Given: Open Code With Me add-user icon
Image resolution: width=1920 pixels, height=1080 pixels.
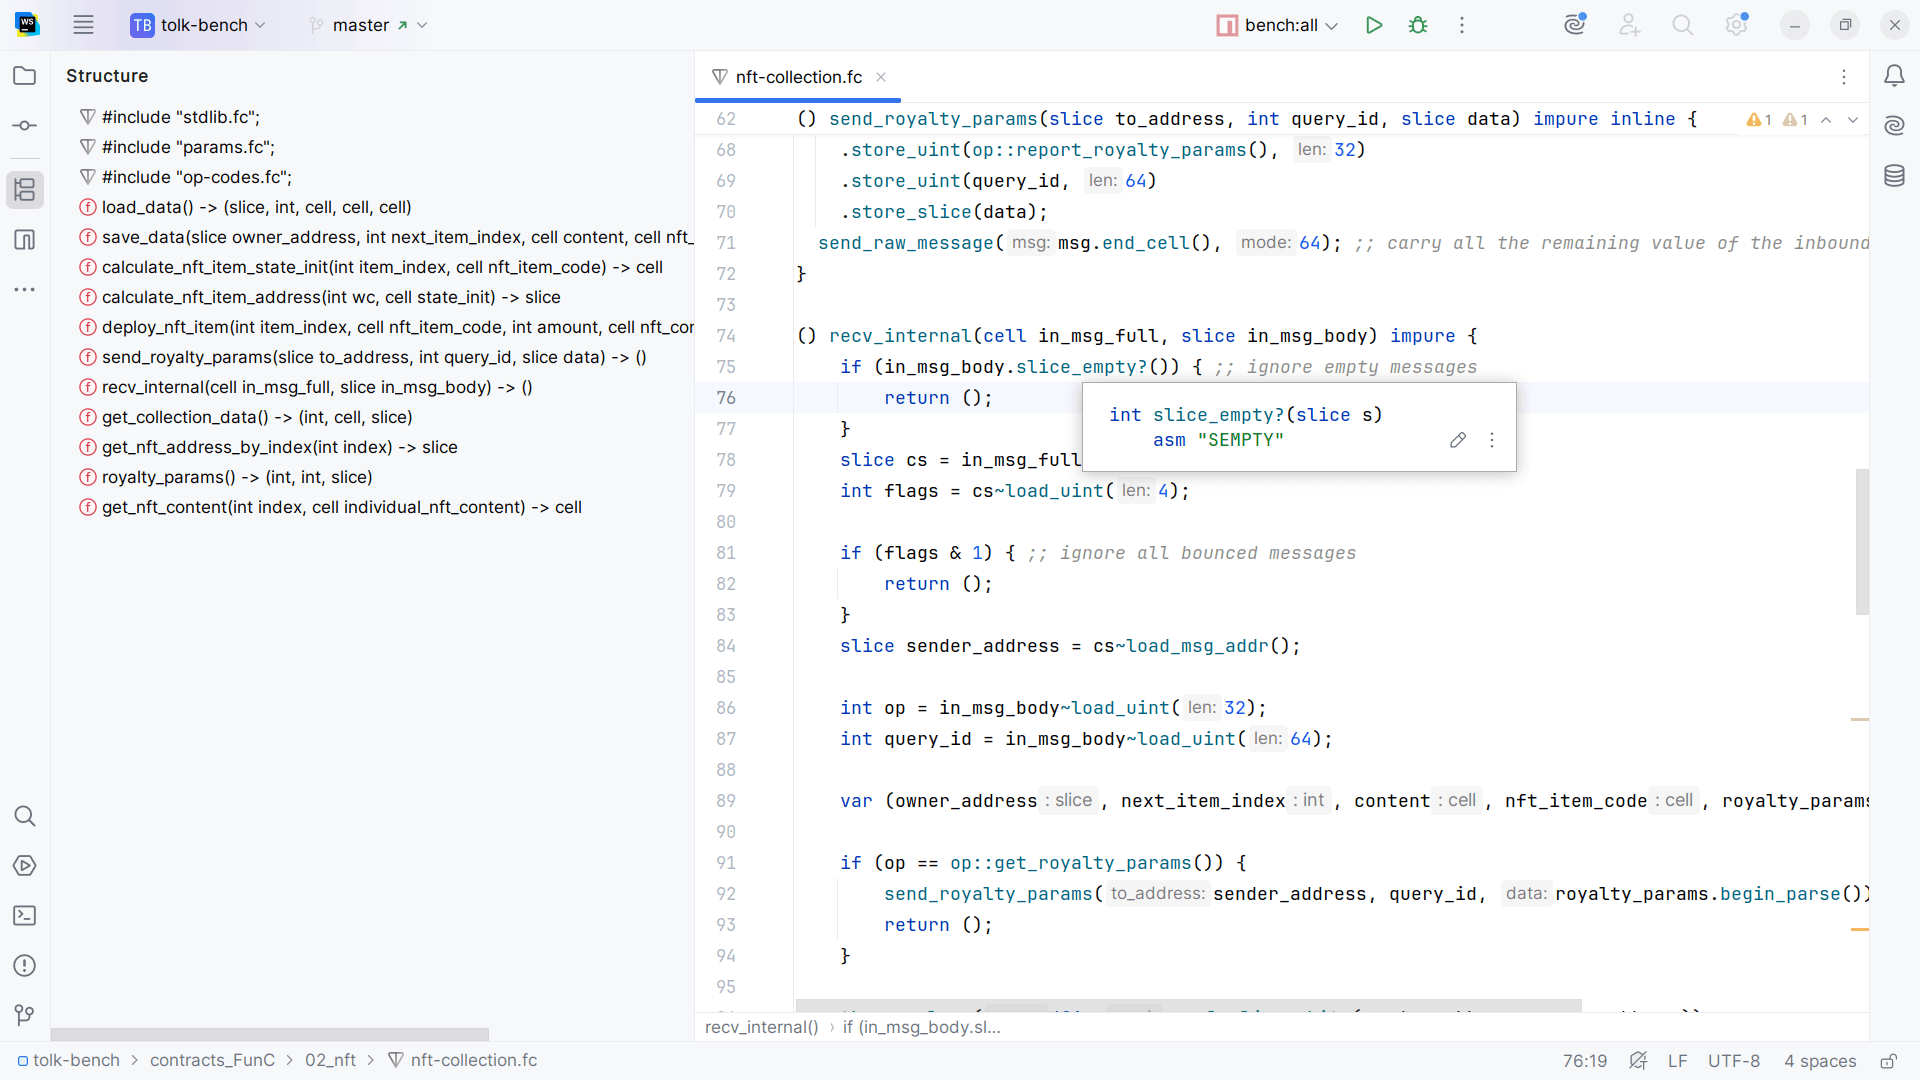Looking at the screenshot, I should click(1630, 25).
